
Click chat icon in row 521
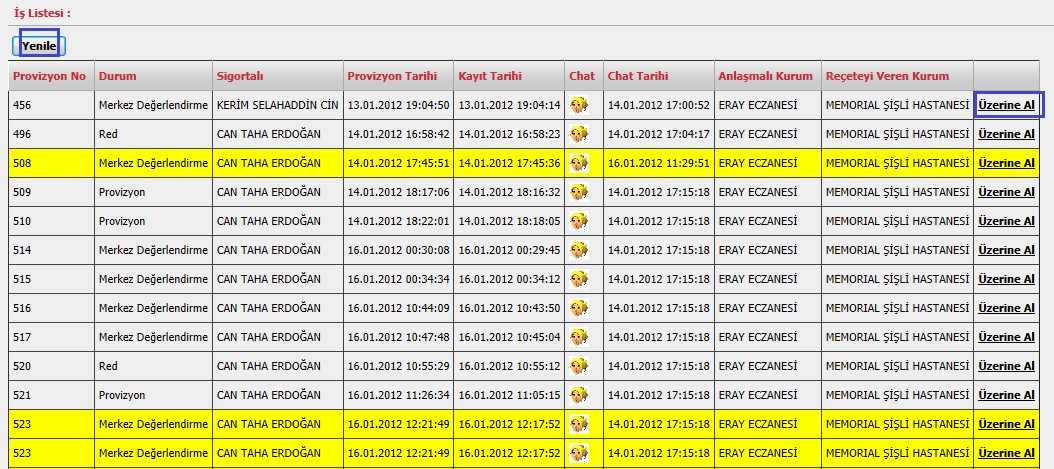[x=579, y=395]
